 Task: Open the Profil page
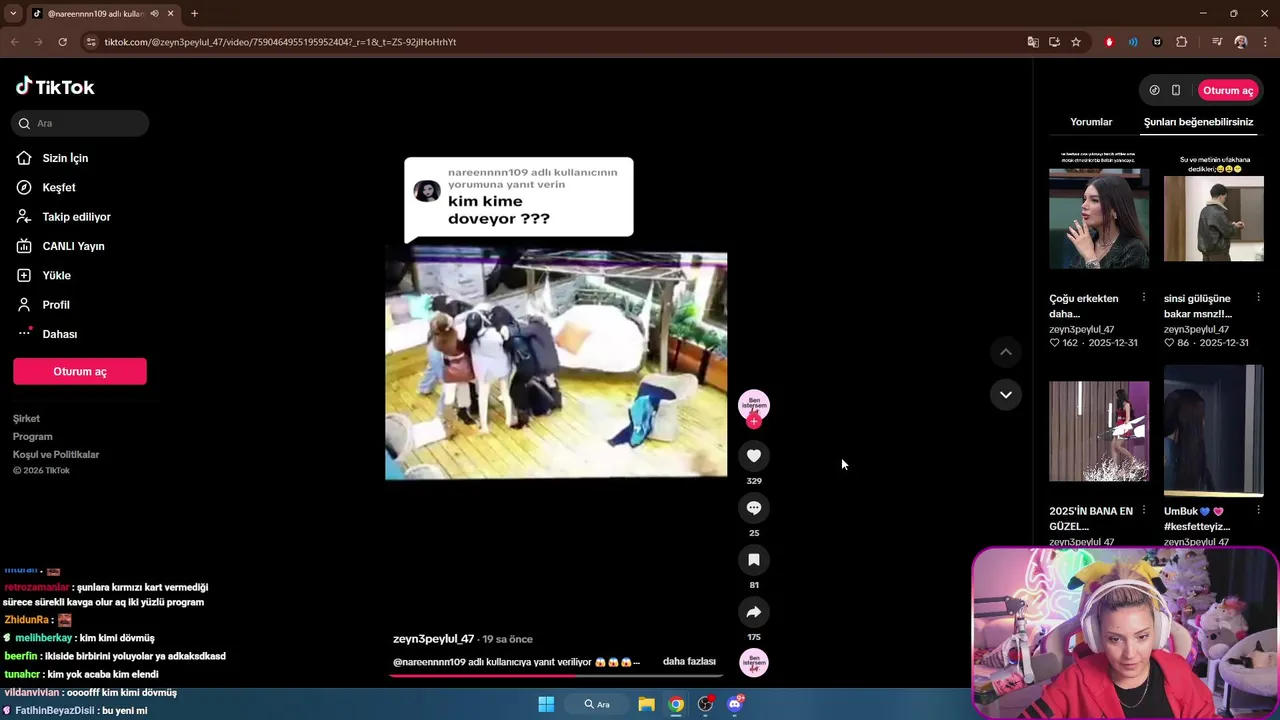(56, 305)
